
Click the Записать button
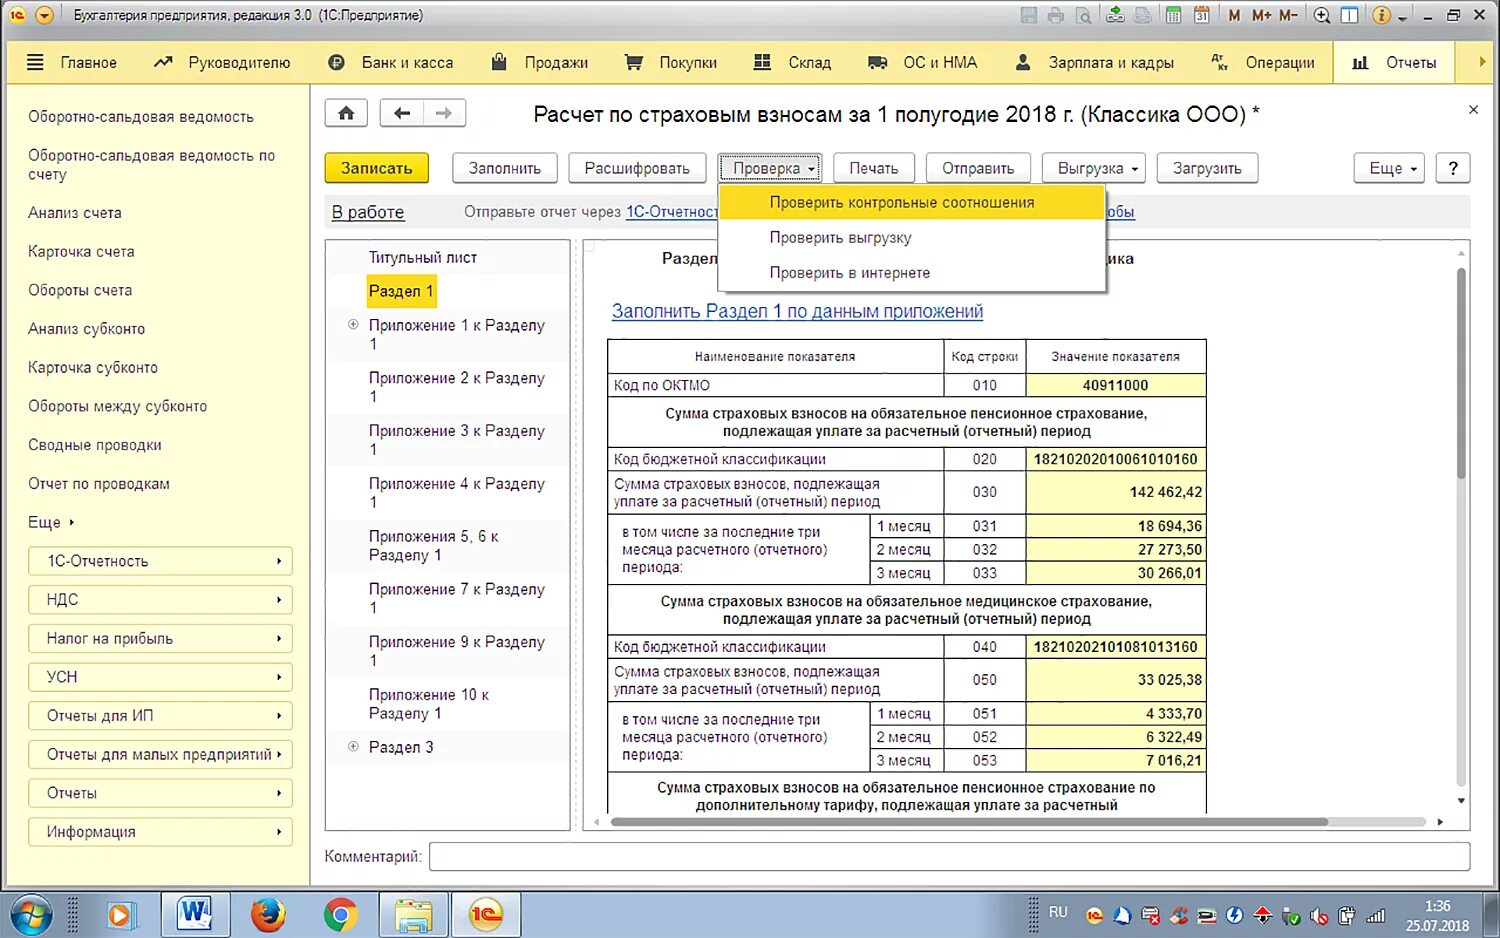376,168
